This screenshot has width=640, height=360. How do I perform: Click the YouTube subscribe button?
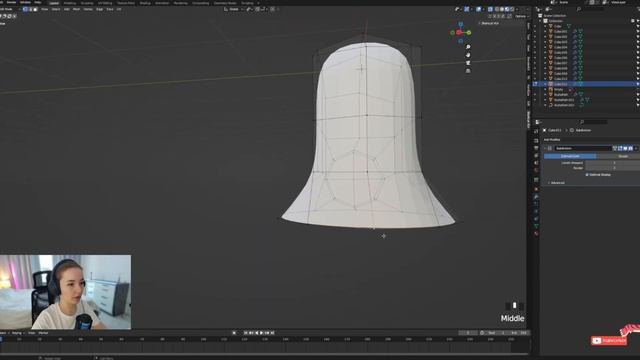pos(609,340)
